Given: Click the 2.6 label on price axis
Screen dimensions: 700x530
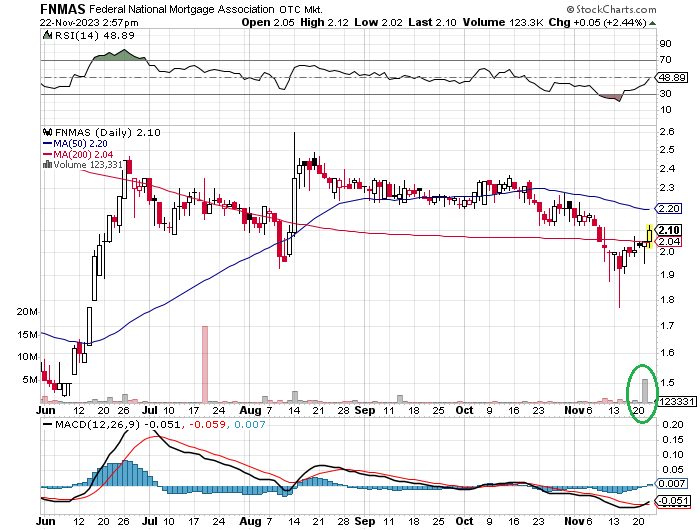Looking at the screenshot, I should 667,132.
